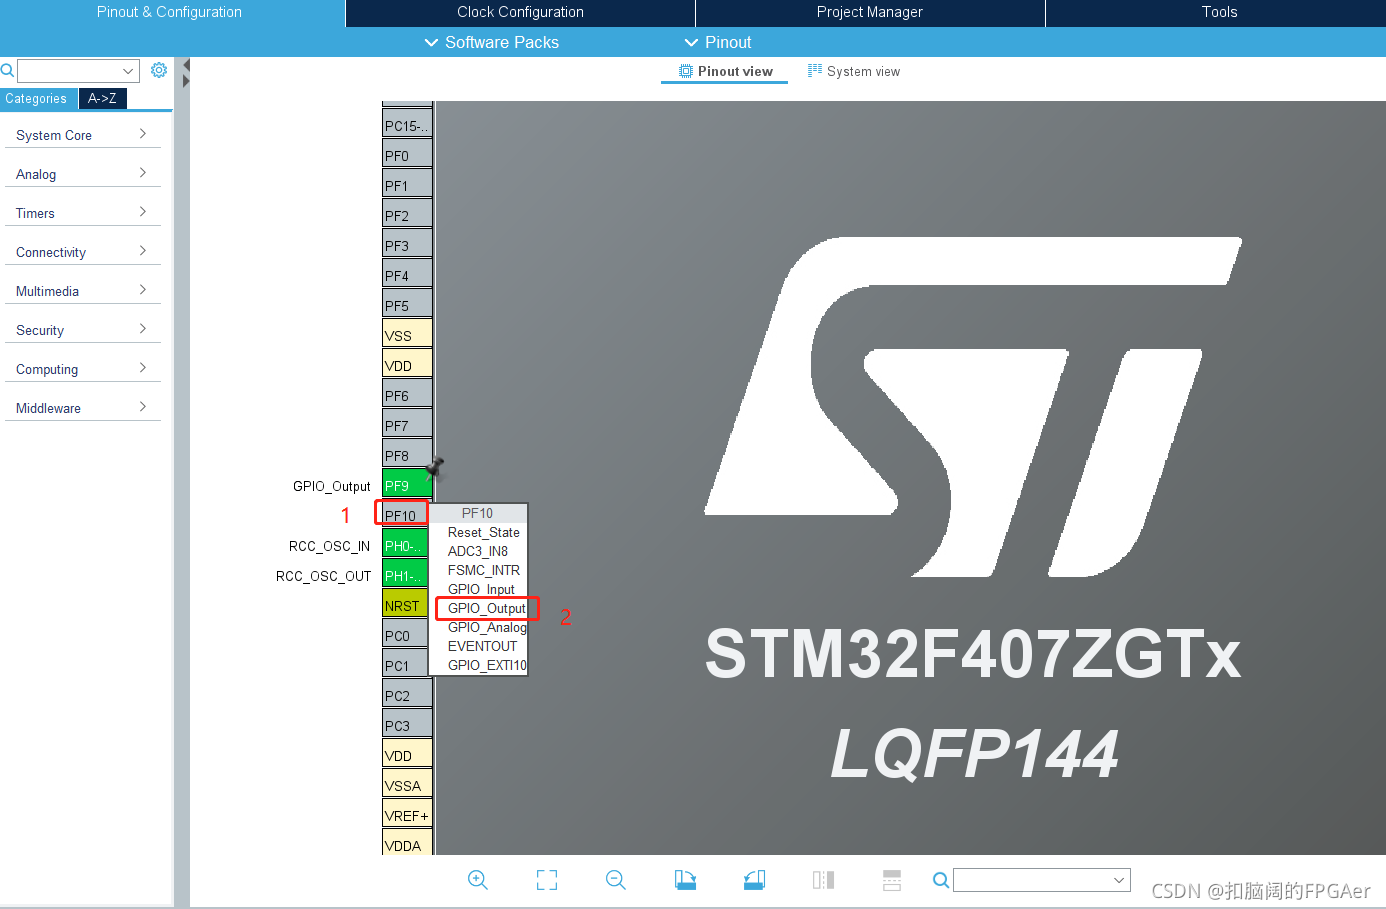Image resolution: width=1386 pixels, height=909 pixels.
Task: Click the PC2 pin
Action: (x=407, y=694)
